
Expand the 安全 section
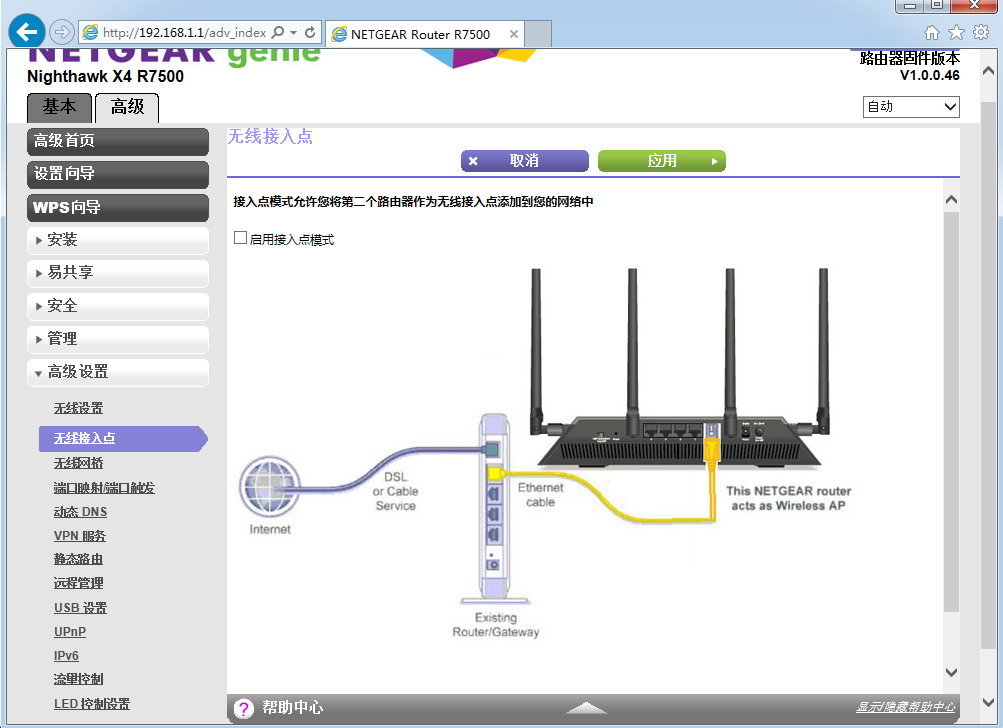pyautogui.click(x=118, y=306)
